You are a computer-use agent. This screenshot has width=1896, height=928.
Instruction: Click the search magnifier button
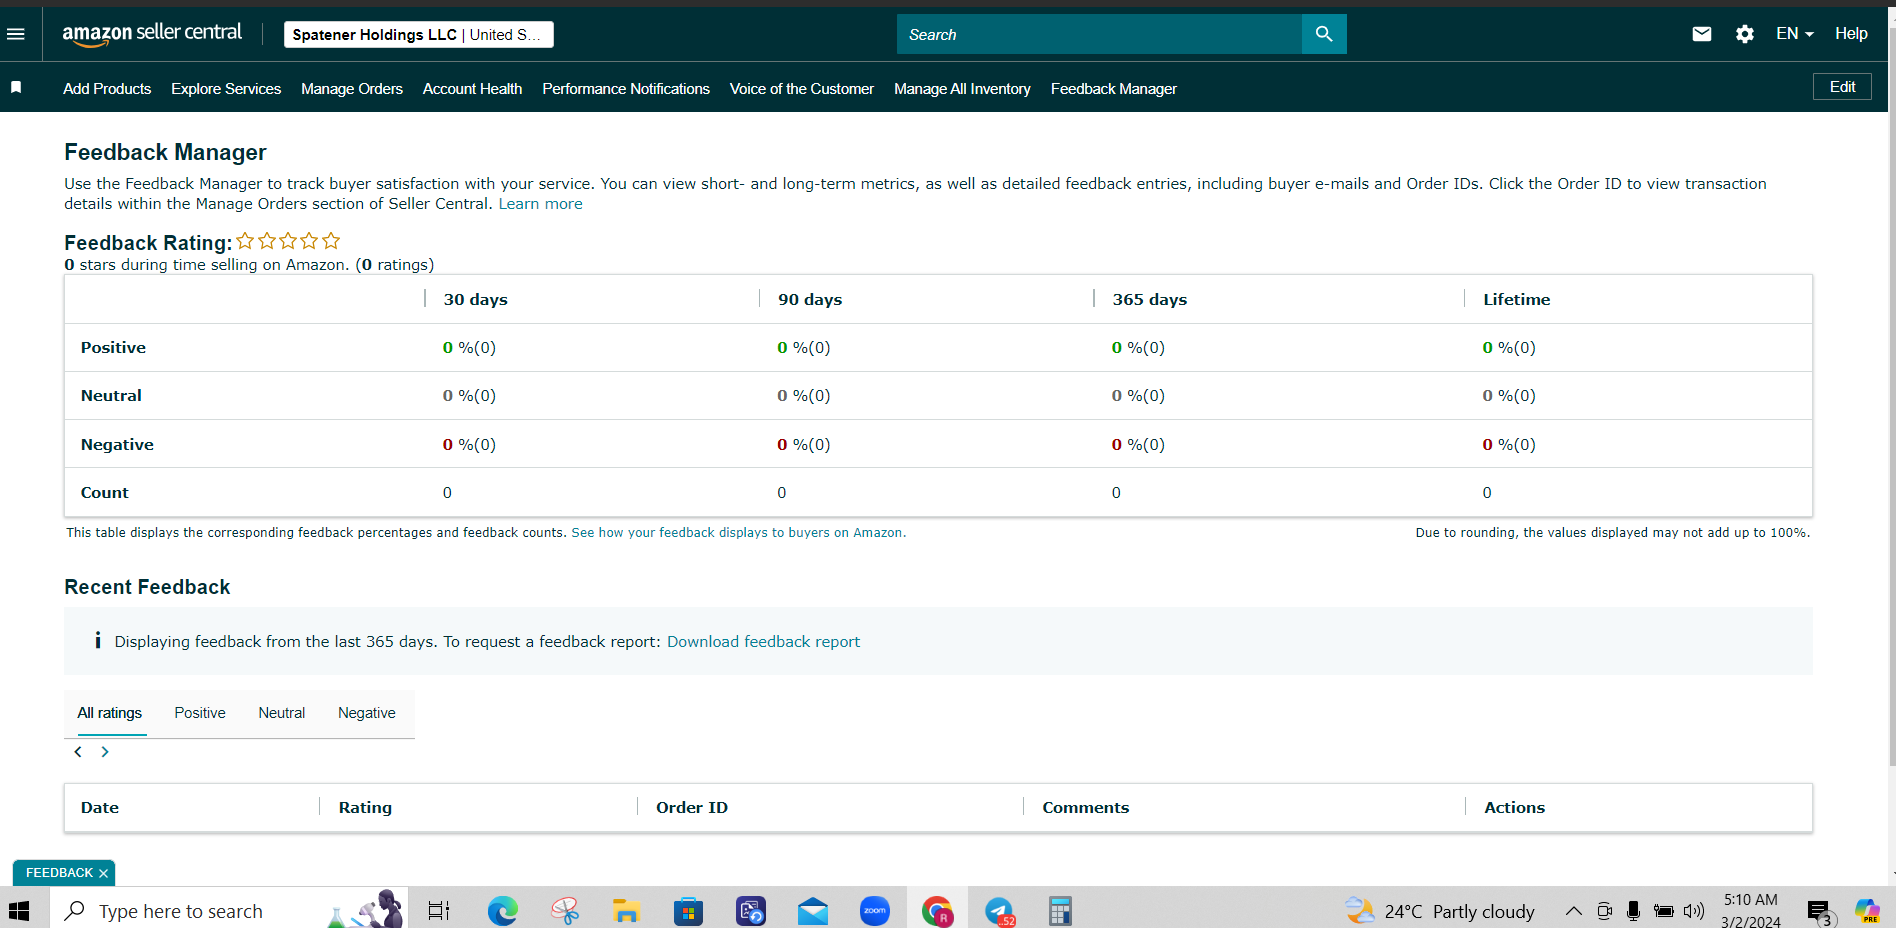[1324, 34]
